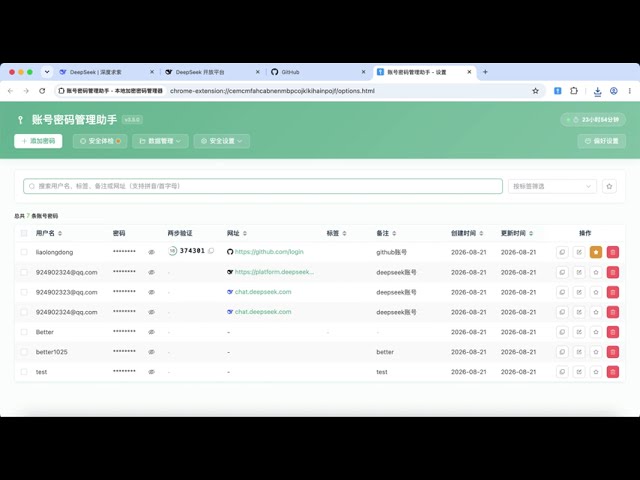The image size is (640, 480).
Task: Copy the test account entry
Action: [562, 372]
